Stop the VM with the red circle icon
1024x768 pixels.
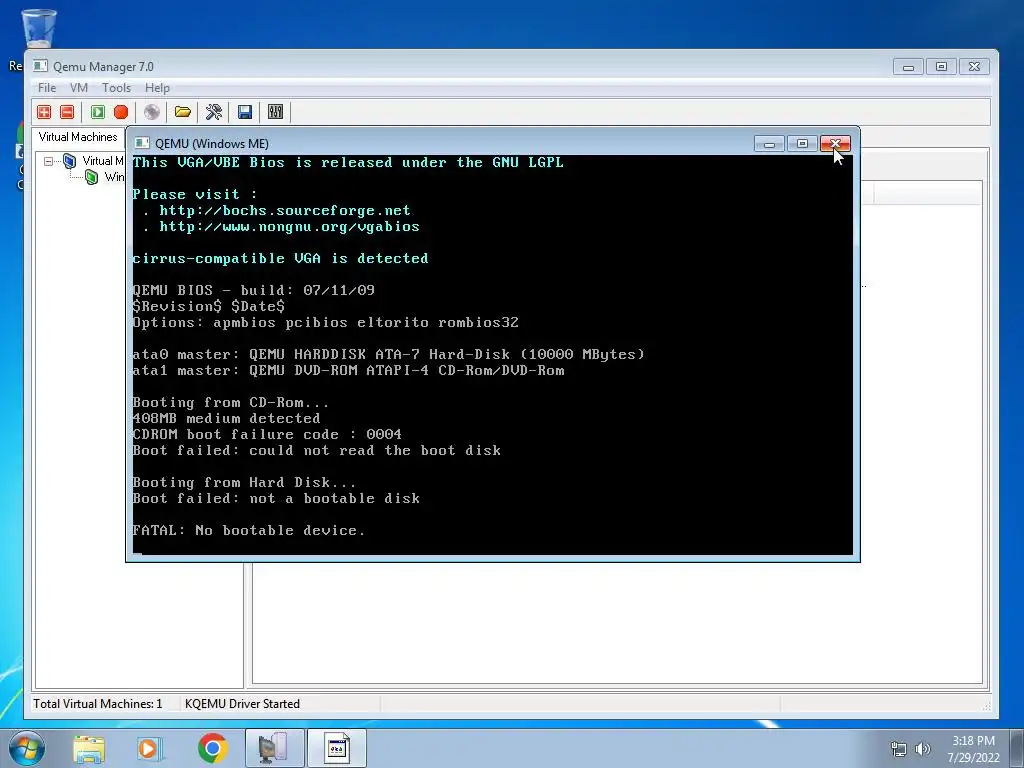[121, 112]
